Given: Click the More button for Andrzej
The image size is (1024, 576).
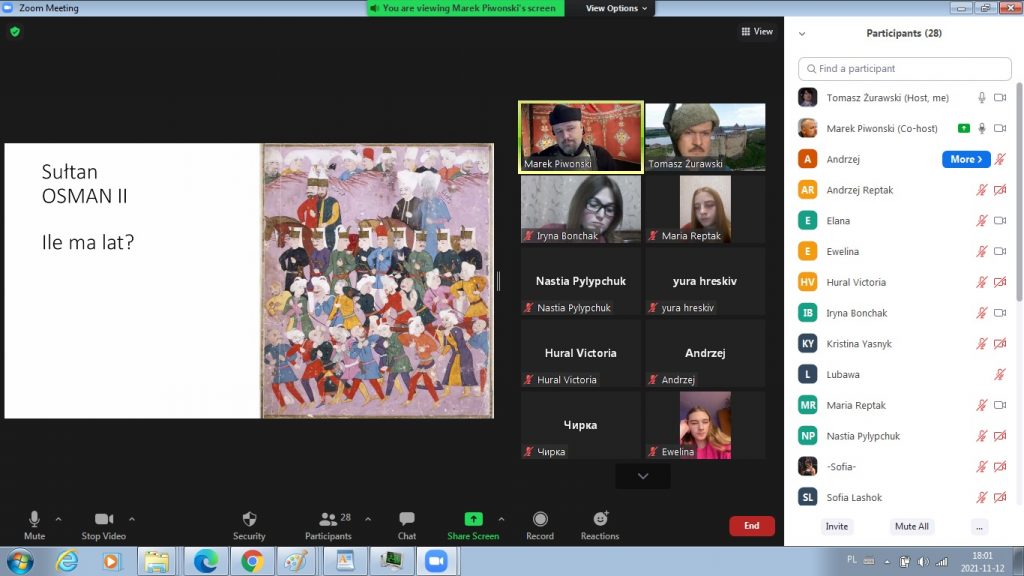Looking at the screenshot, I should 966,159.
